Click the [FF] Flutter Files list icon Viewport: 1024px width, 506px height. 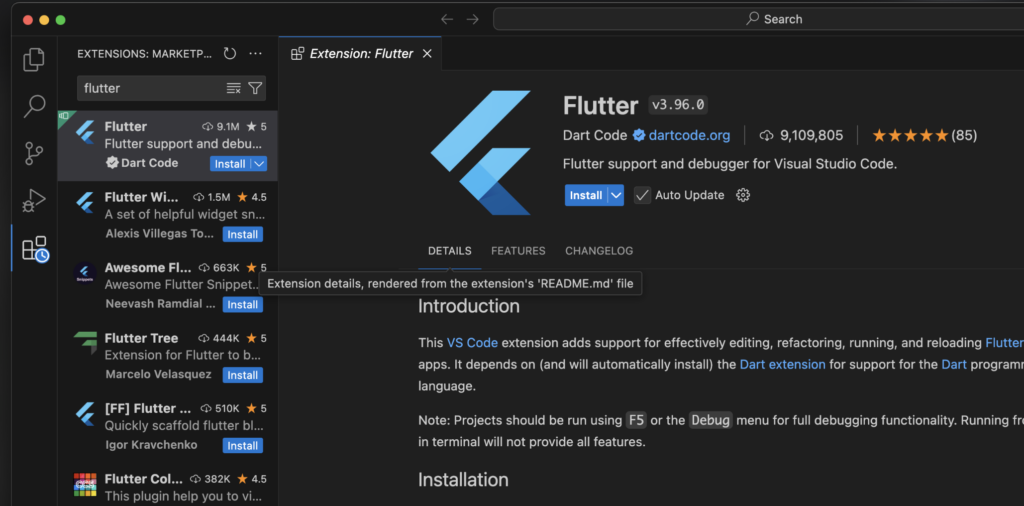point(85,415)
